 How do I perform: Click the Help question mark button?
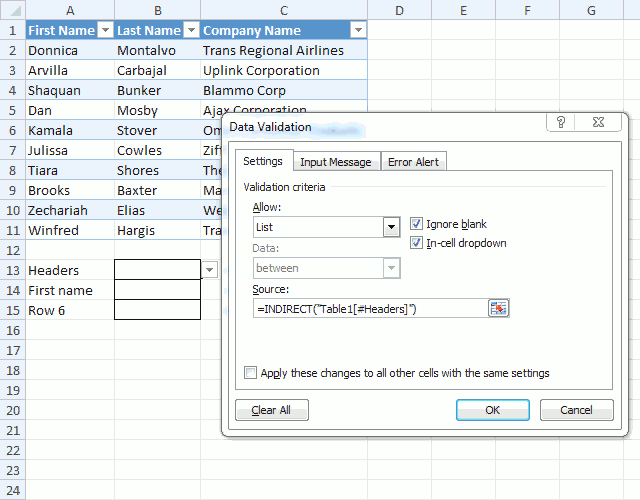tap(563, 123)
